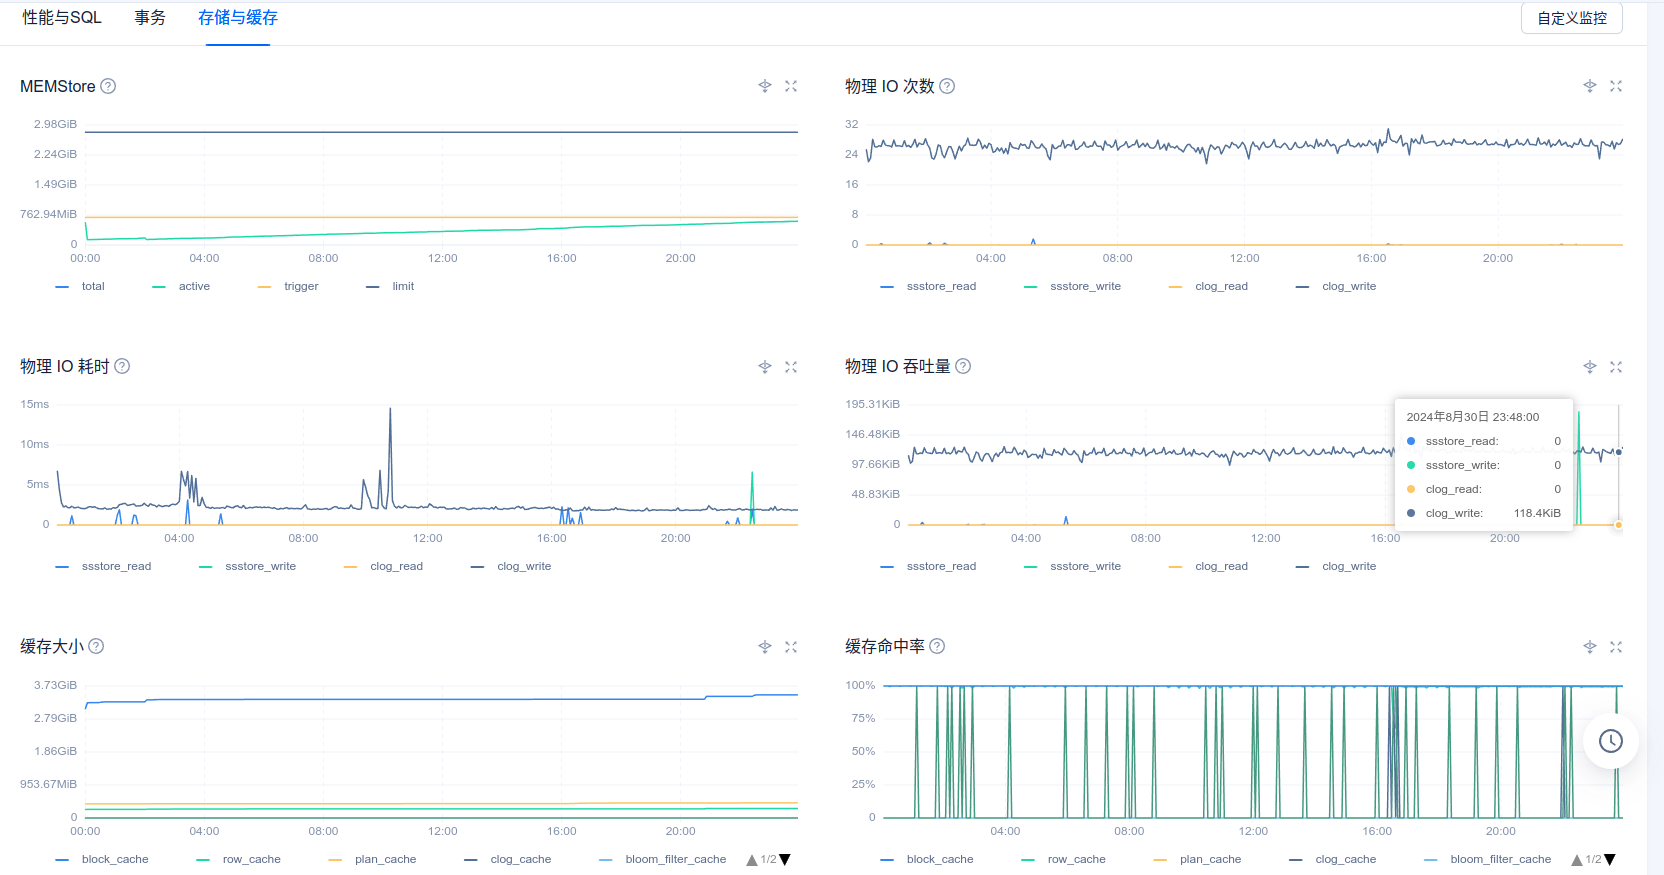Expand MEMStore chart to fullscreen
The image size is (1664, 875).
(791, 86)
